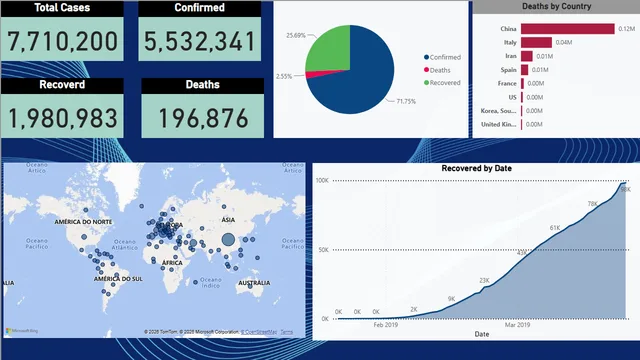Select the Recoverd card value 1,980,983

click(x=62, y=119)
